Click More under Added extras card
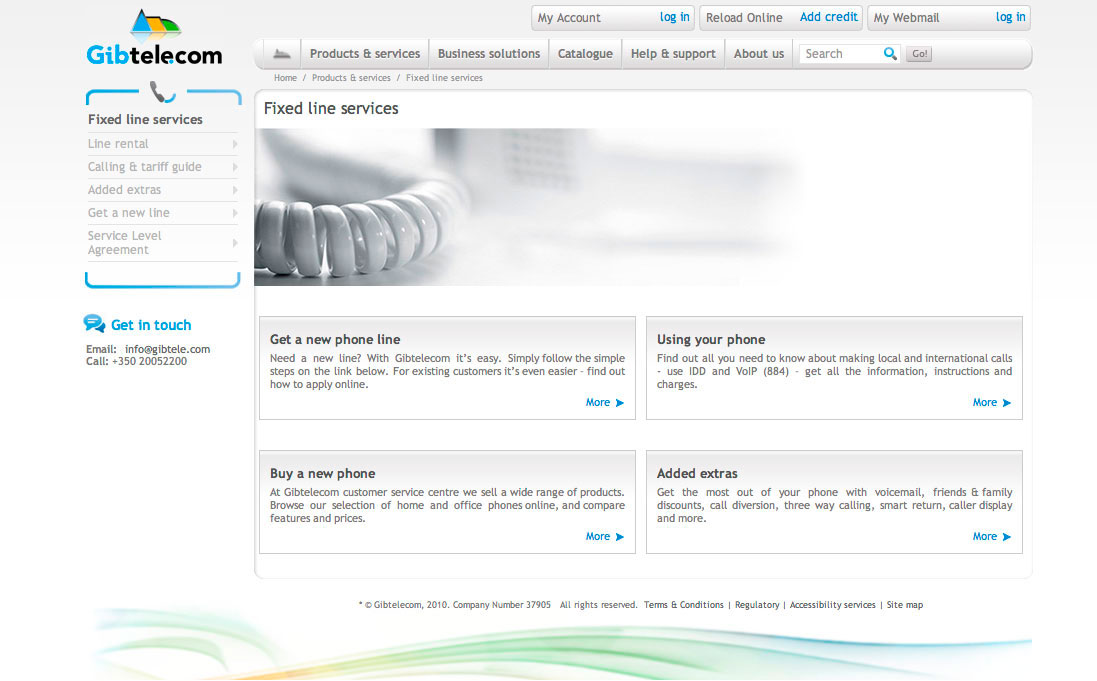 tap(984, 537)
